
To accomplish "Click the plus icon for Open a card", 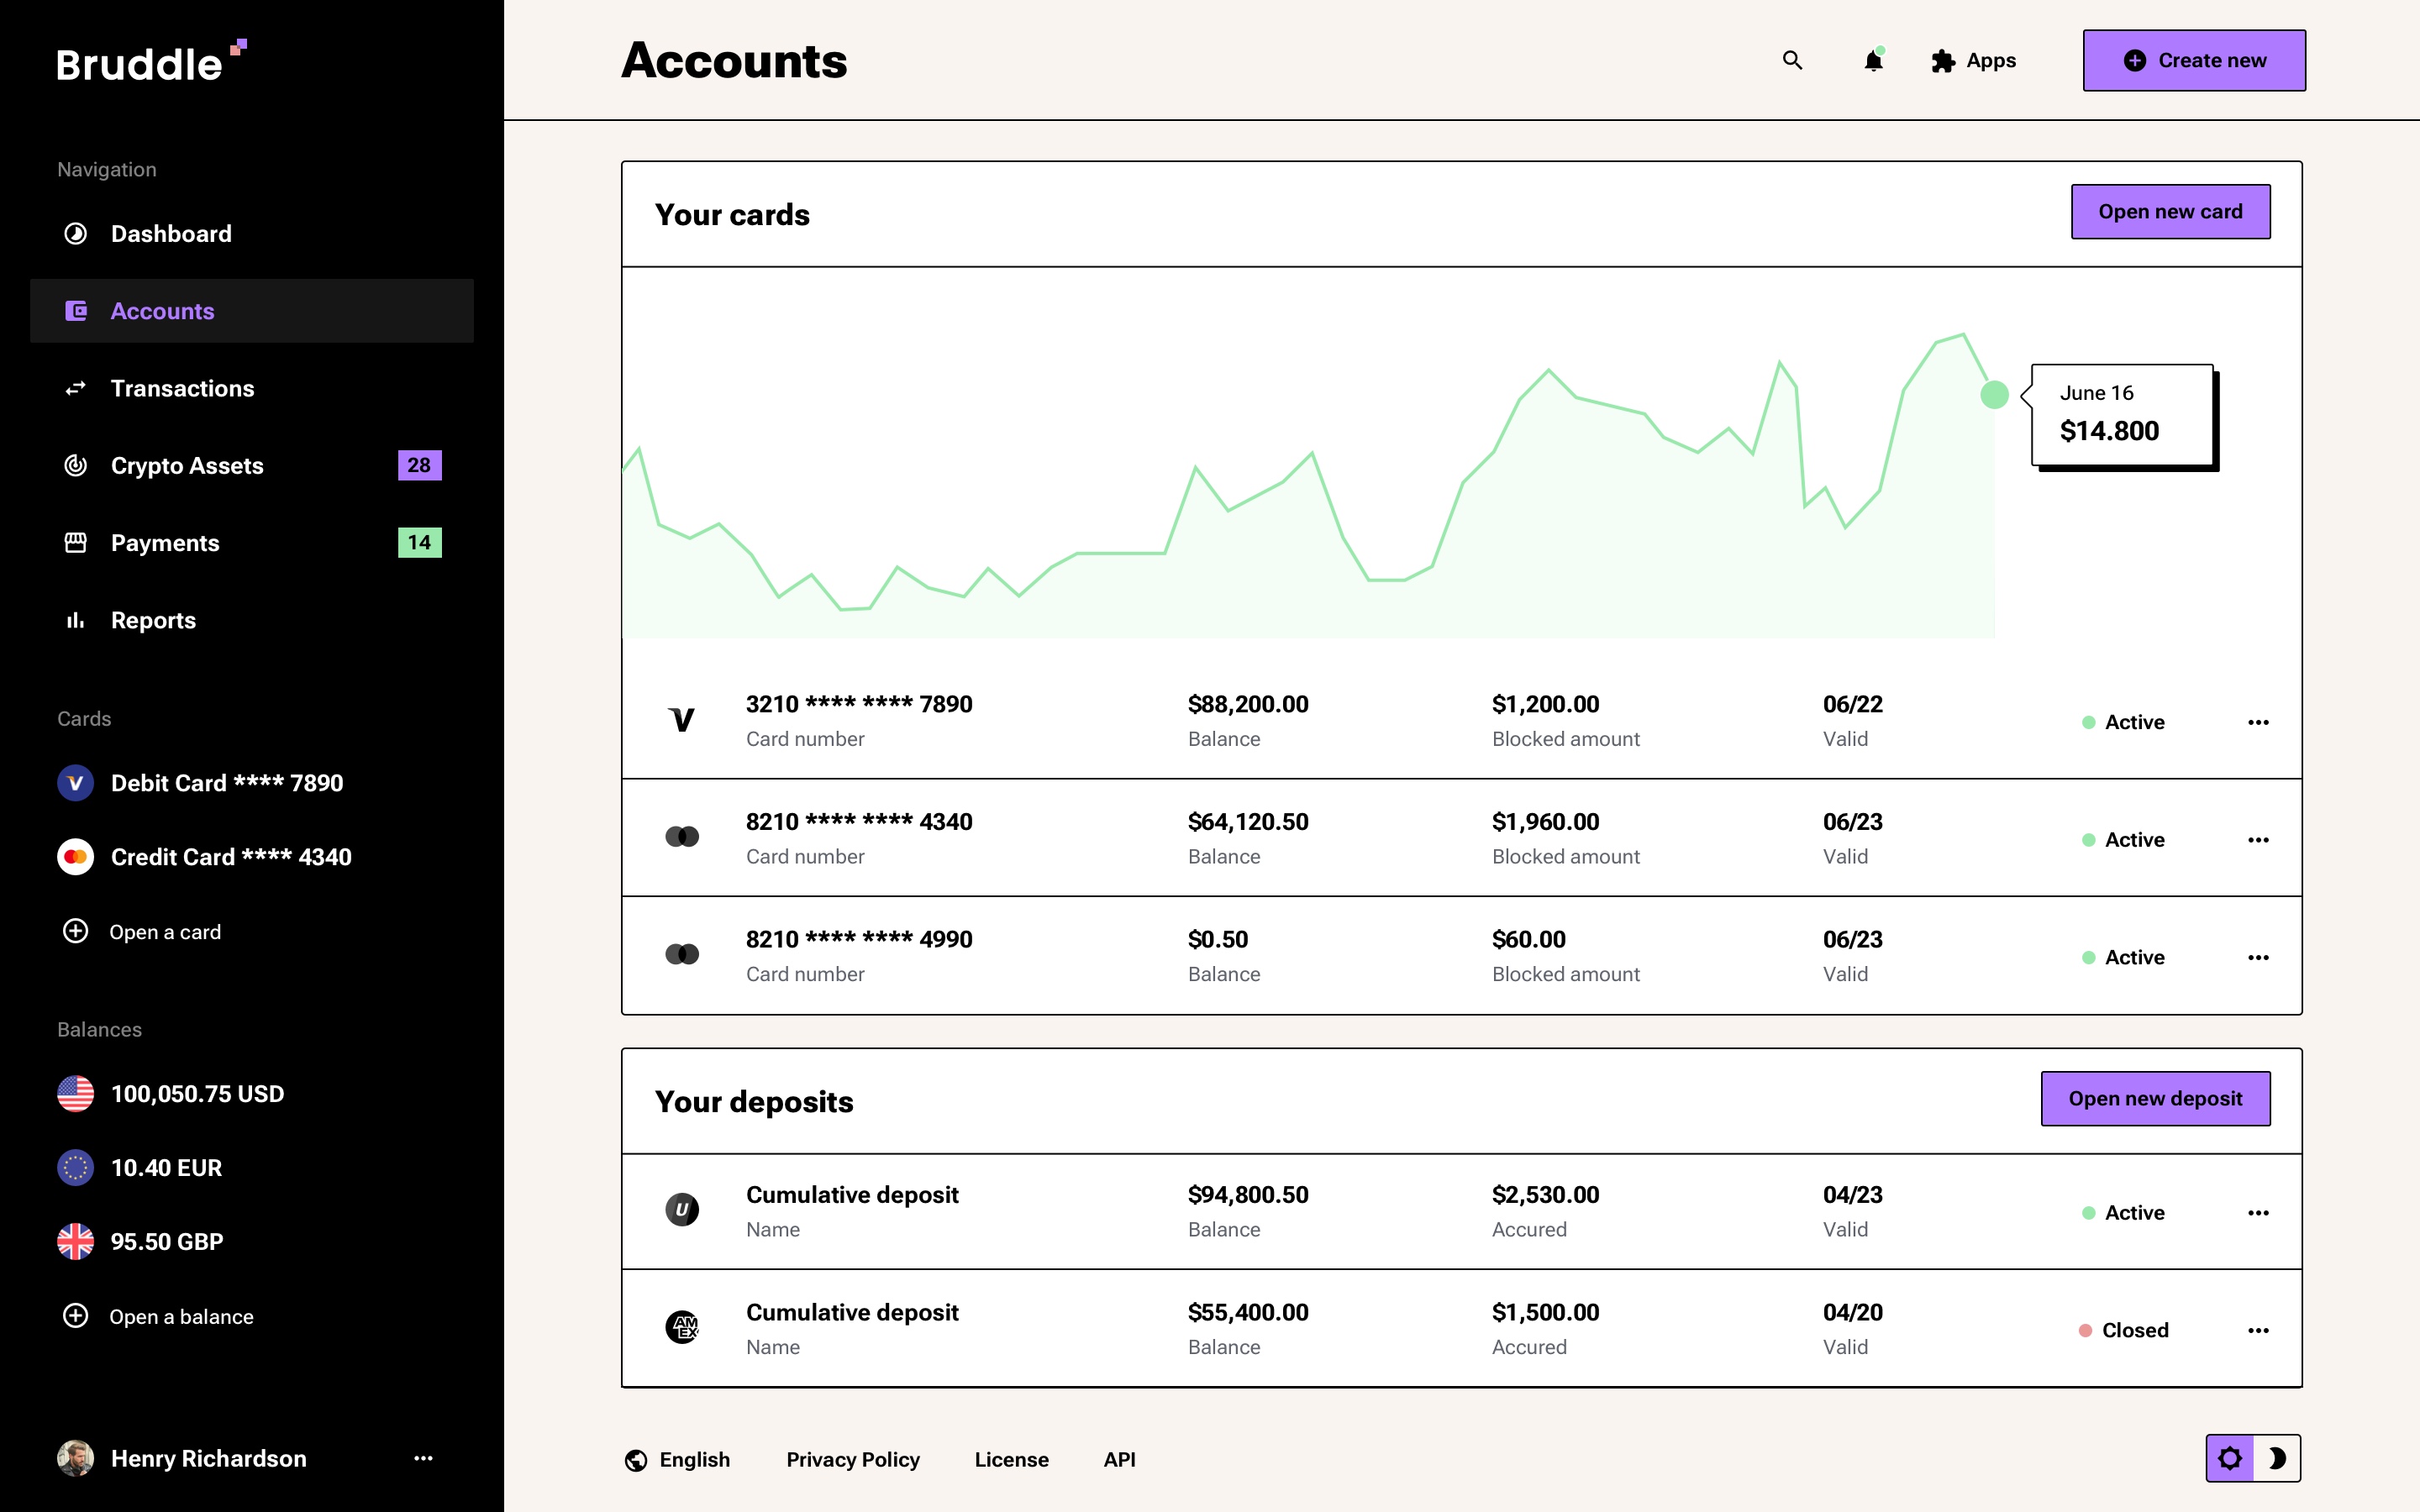I will click(x=75, y=931).
